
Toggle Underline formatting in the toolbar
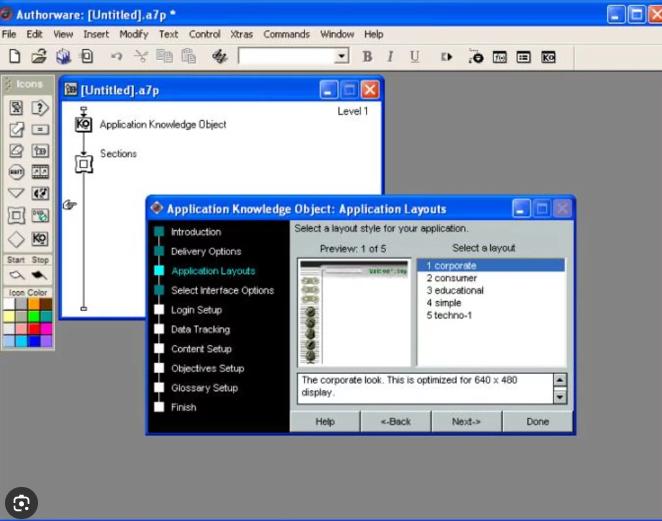(415, 57)
